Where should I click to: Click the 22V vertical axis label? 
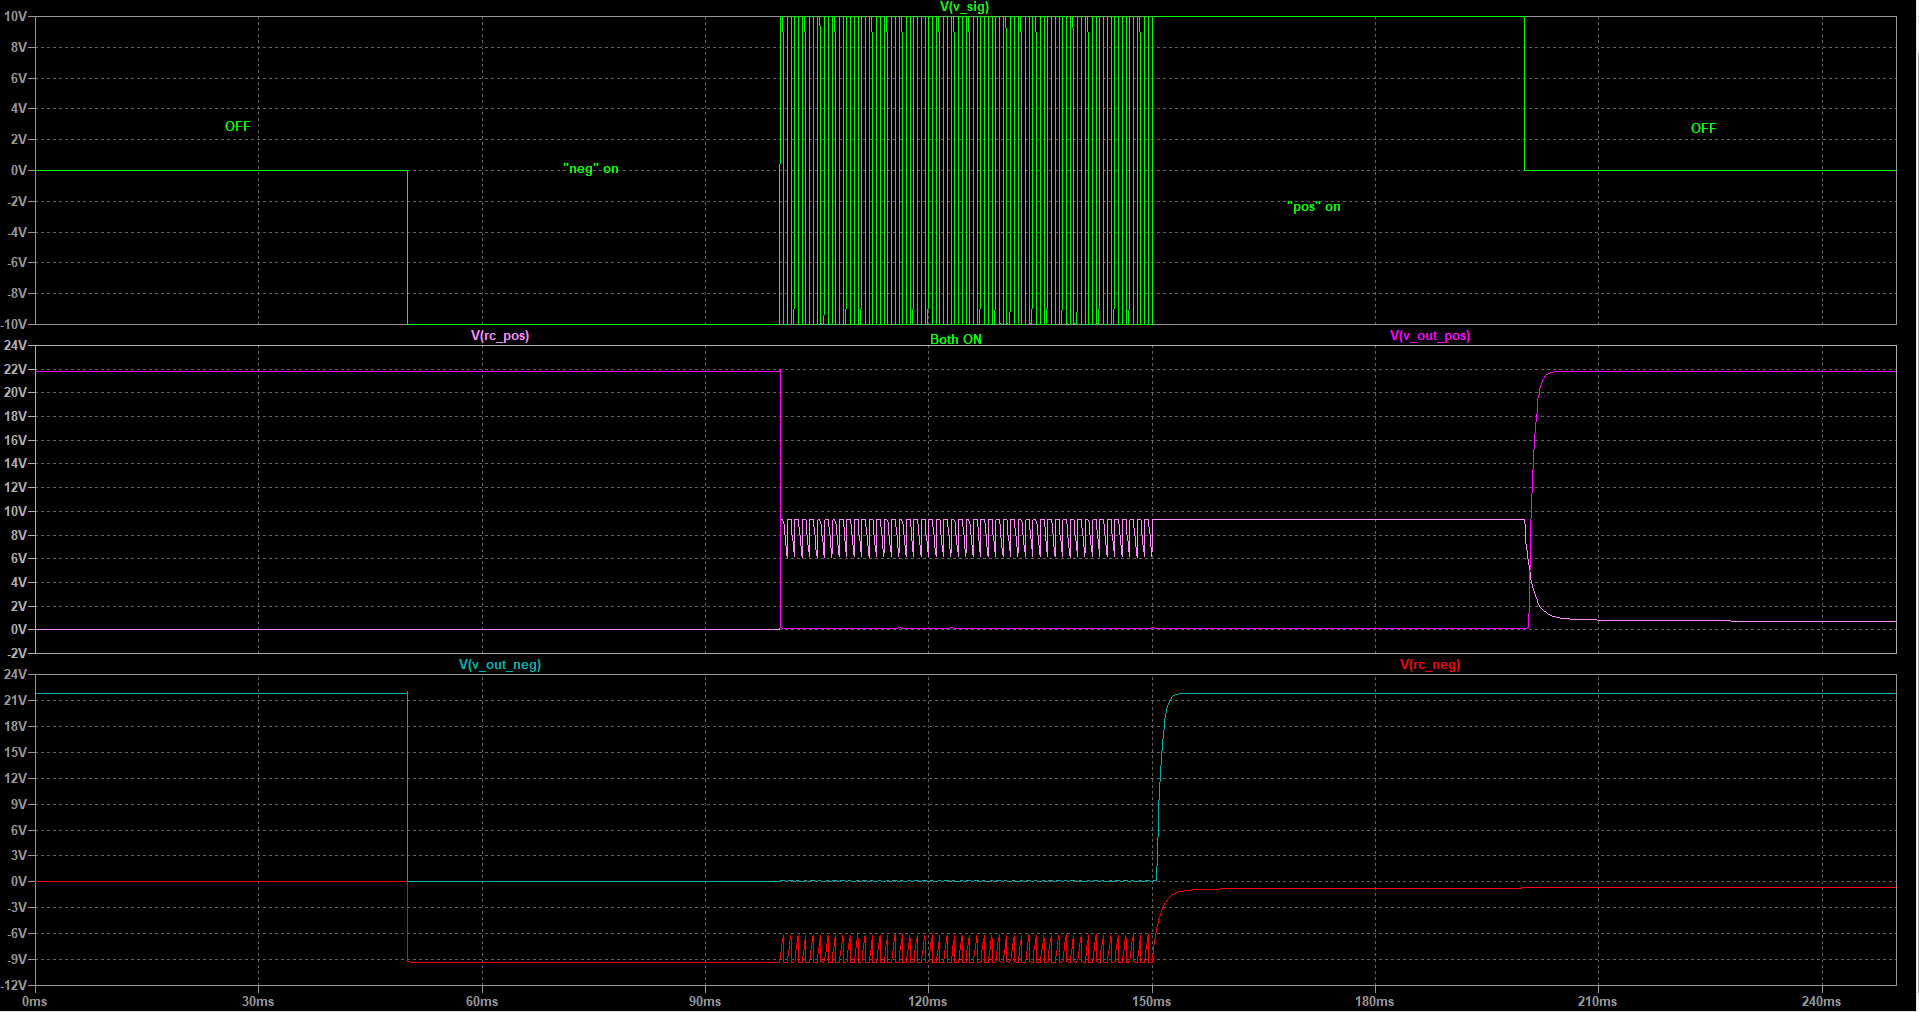[16, 370]
